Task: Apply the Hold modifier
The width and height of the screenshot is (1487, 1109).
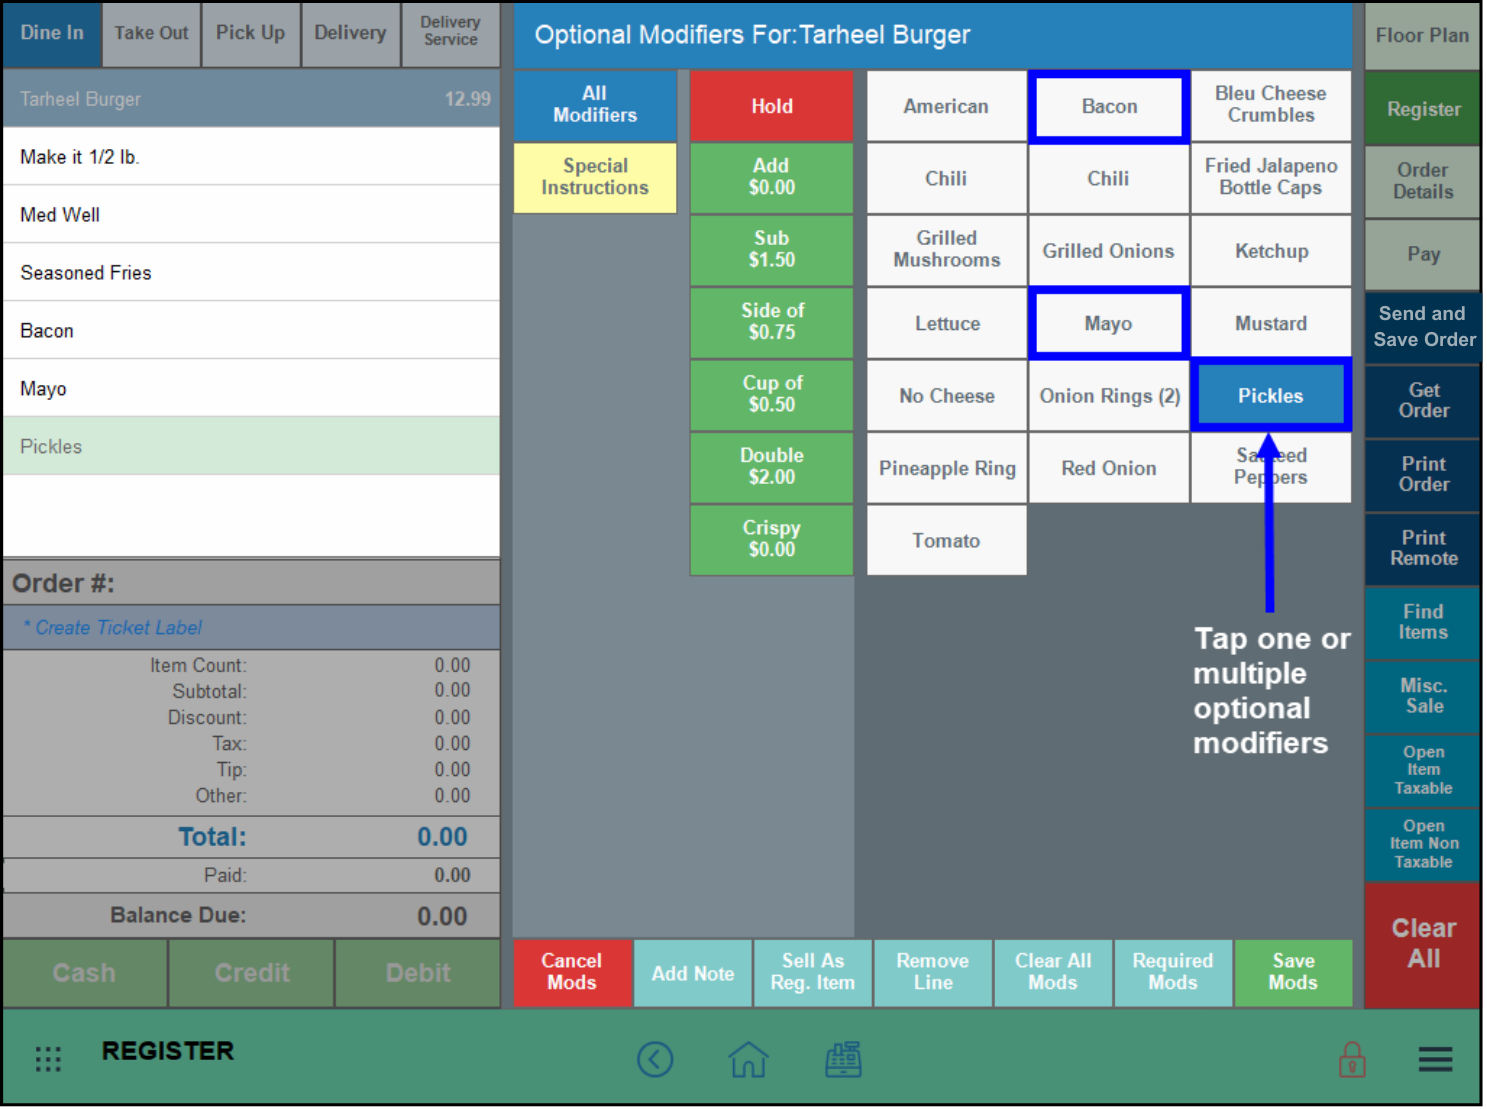Action: coord(771,106)
